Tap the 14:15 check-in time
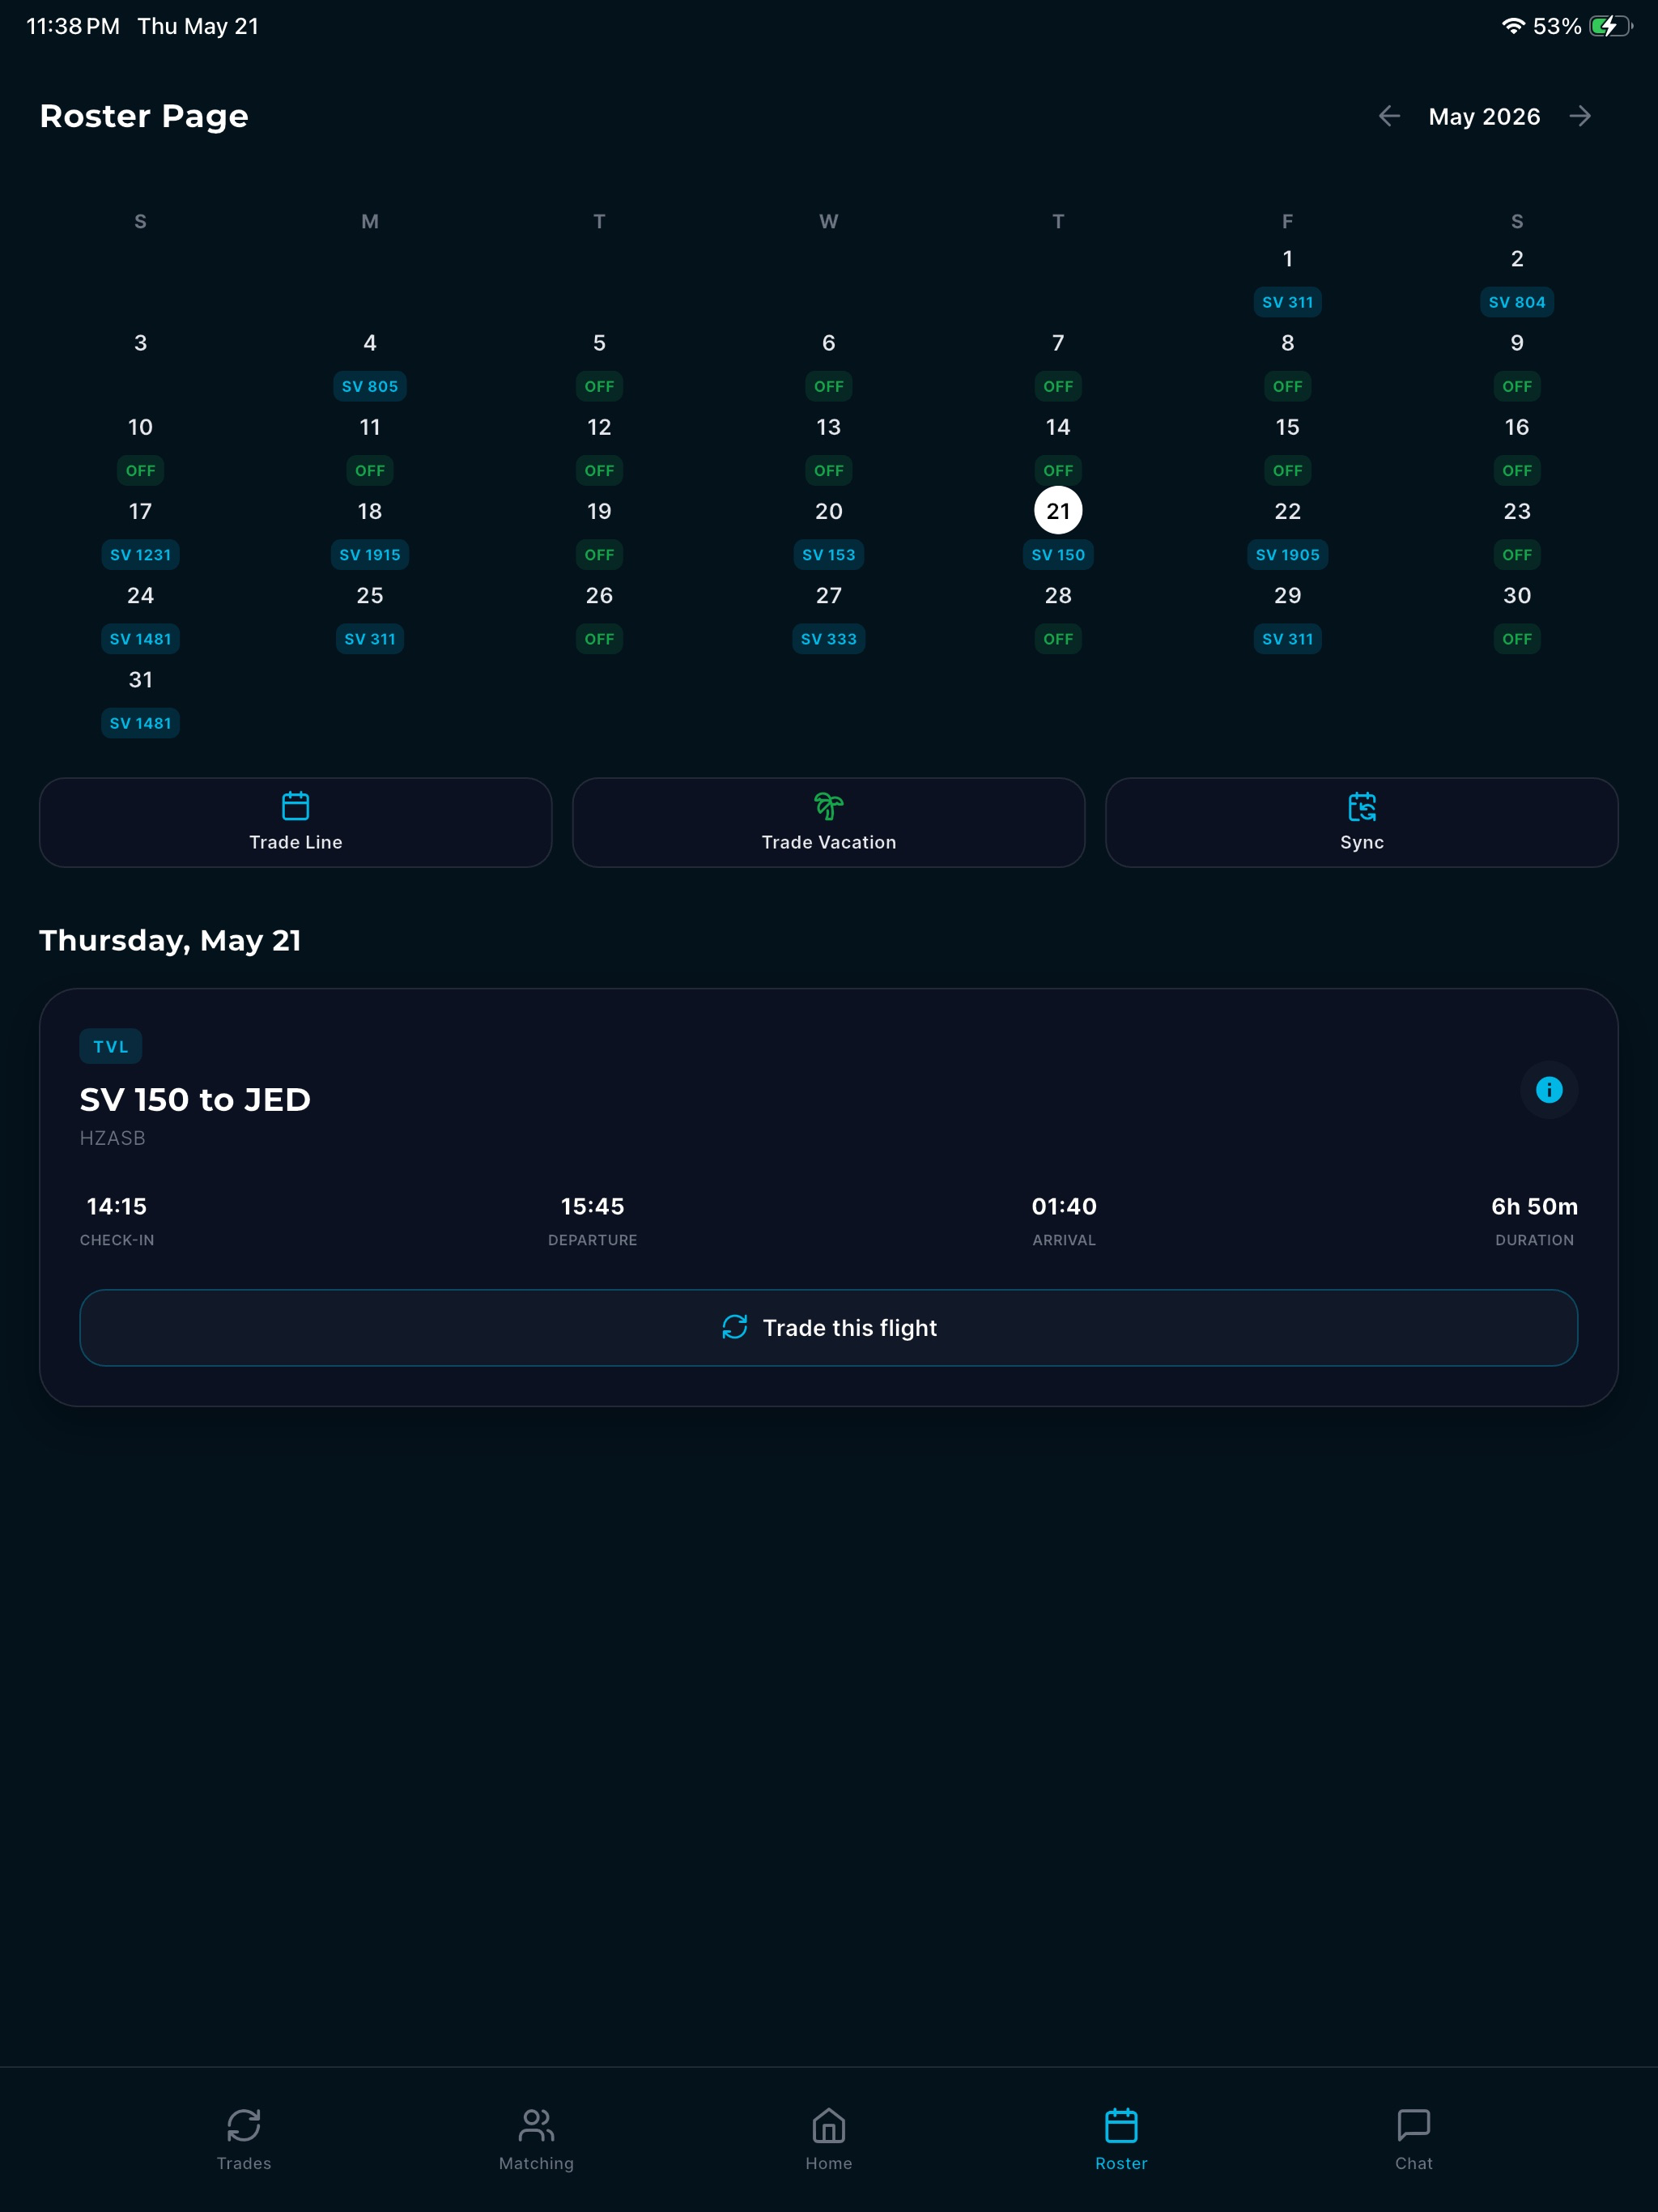This screenshot has width=1658, height=2212. 117,1206
